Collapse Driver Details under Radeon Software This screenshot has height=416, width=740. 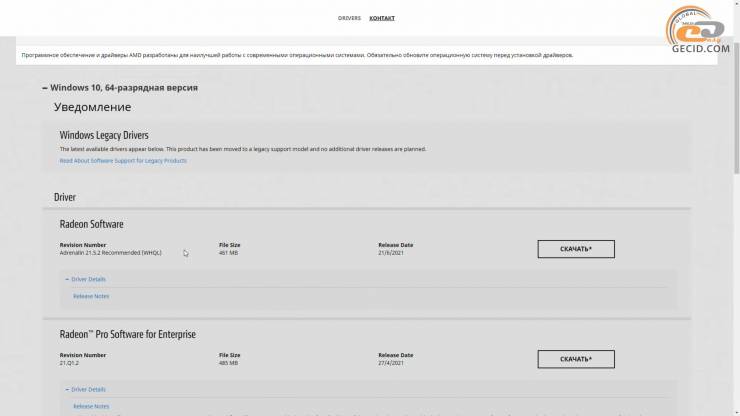pos(86,279)
